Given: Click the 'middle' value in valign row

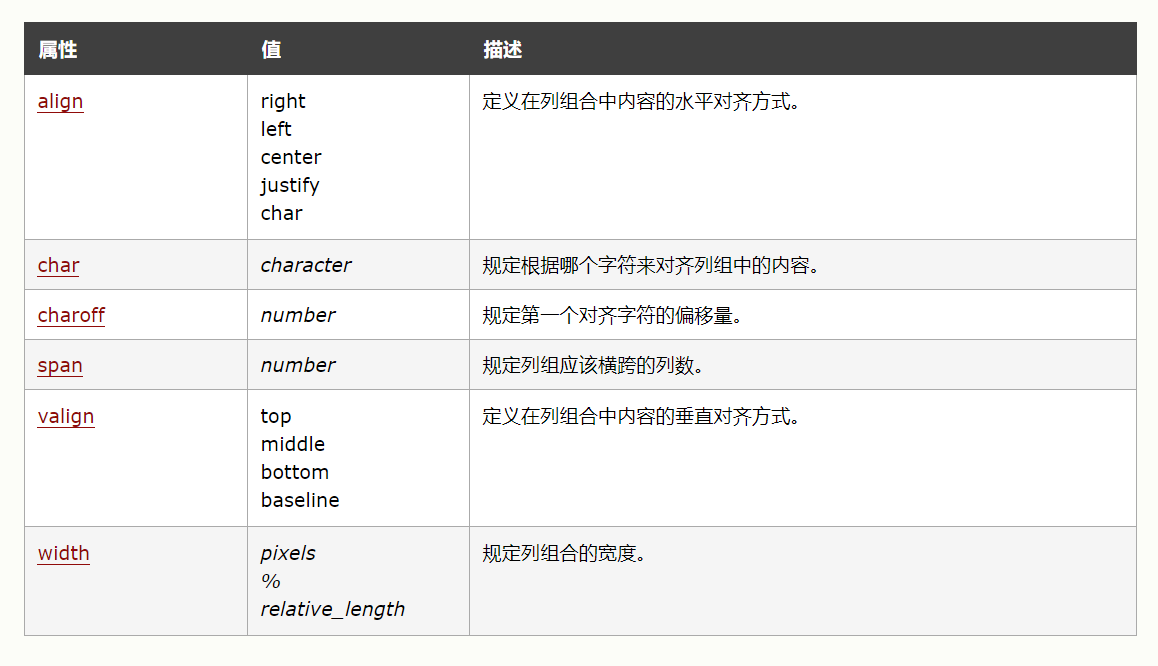Looking at the screenshot, I should [x=293, y=444].
